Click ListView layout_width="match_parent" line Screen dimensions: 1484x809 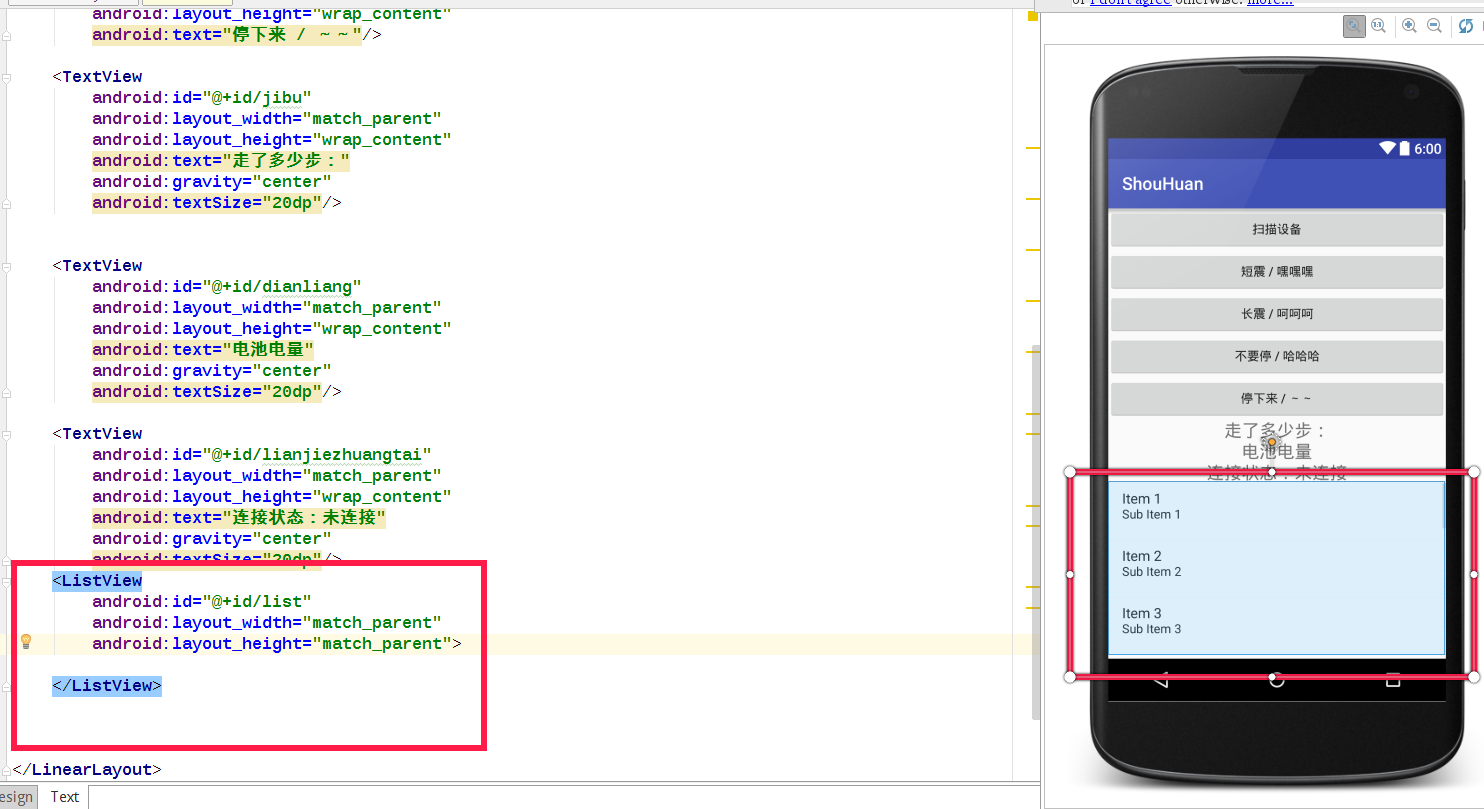click(267, 623)
